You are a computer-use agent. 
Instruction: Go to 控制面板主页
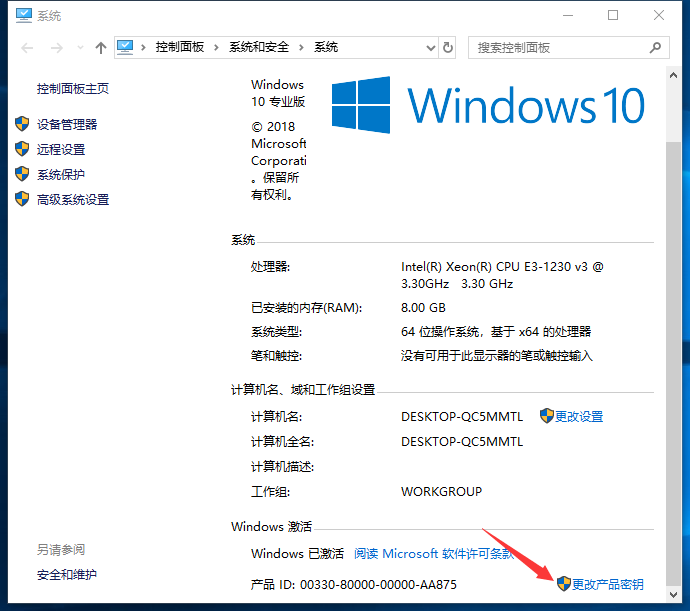[x=73, y=89]
